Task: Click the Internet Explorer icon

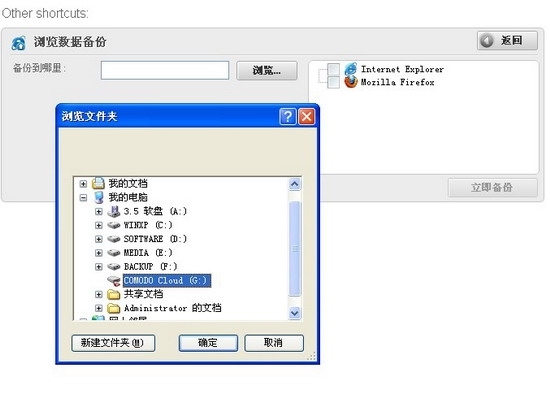Action: 351,69
